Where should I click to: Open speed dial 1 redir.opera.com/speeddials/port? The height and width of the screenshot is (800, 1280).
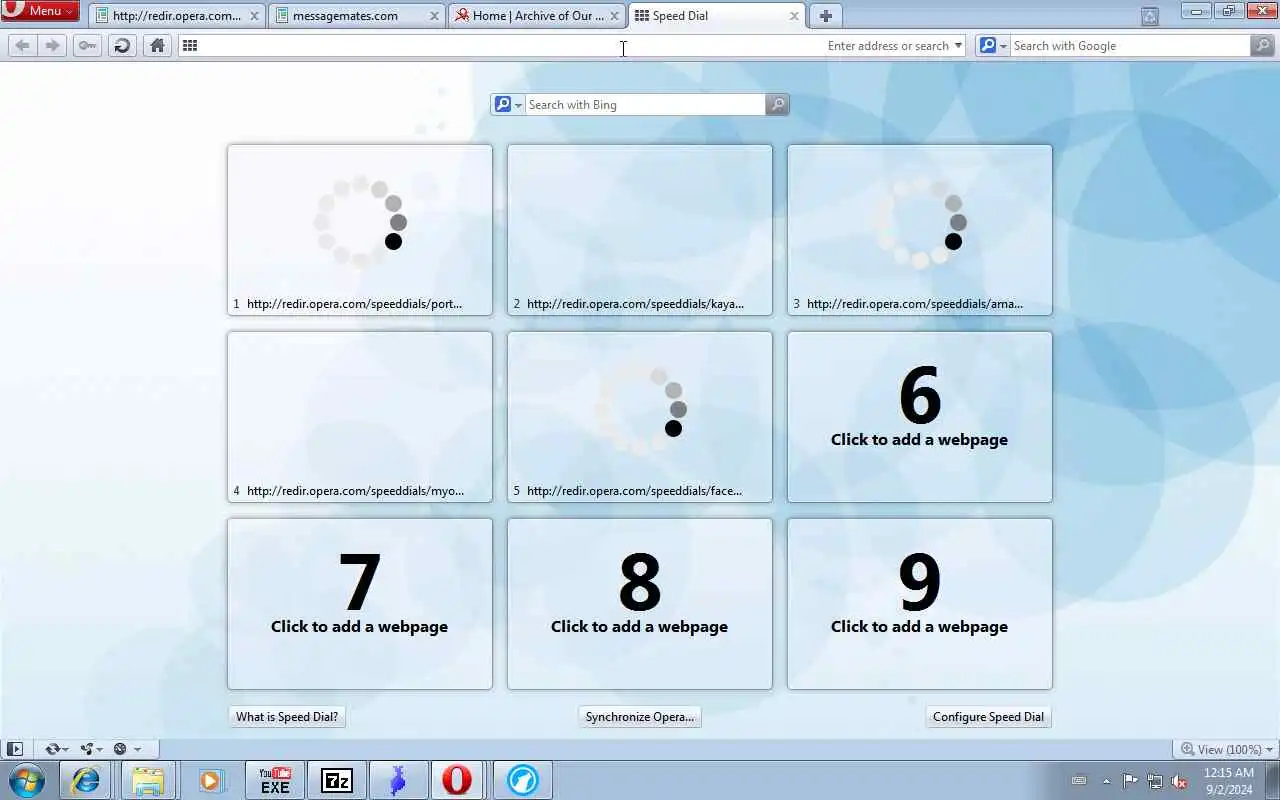[x=360, y=230]
